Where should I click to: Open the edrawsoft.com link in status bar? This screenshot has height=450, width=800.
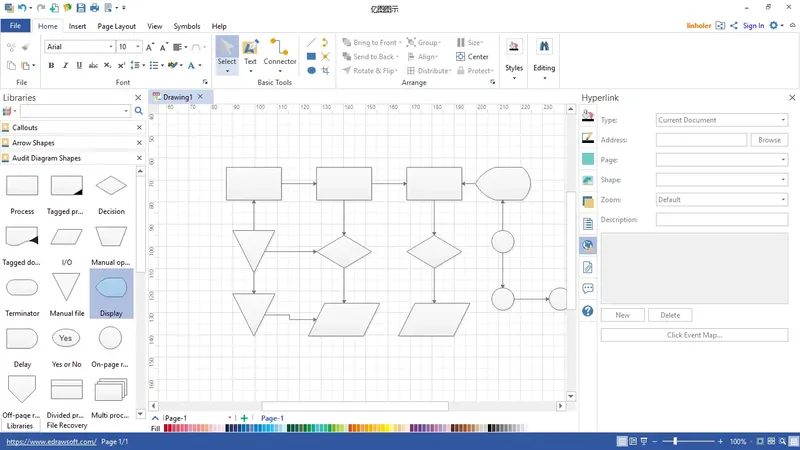click(51, 442)
